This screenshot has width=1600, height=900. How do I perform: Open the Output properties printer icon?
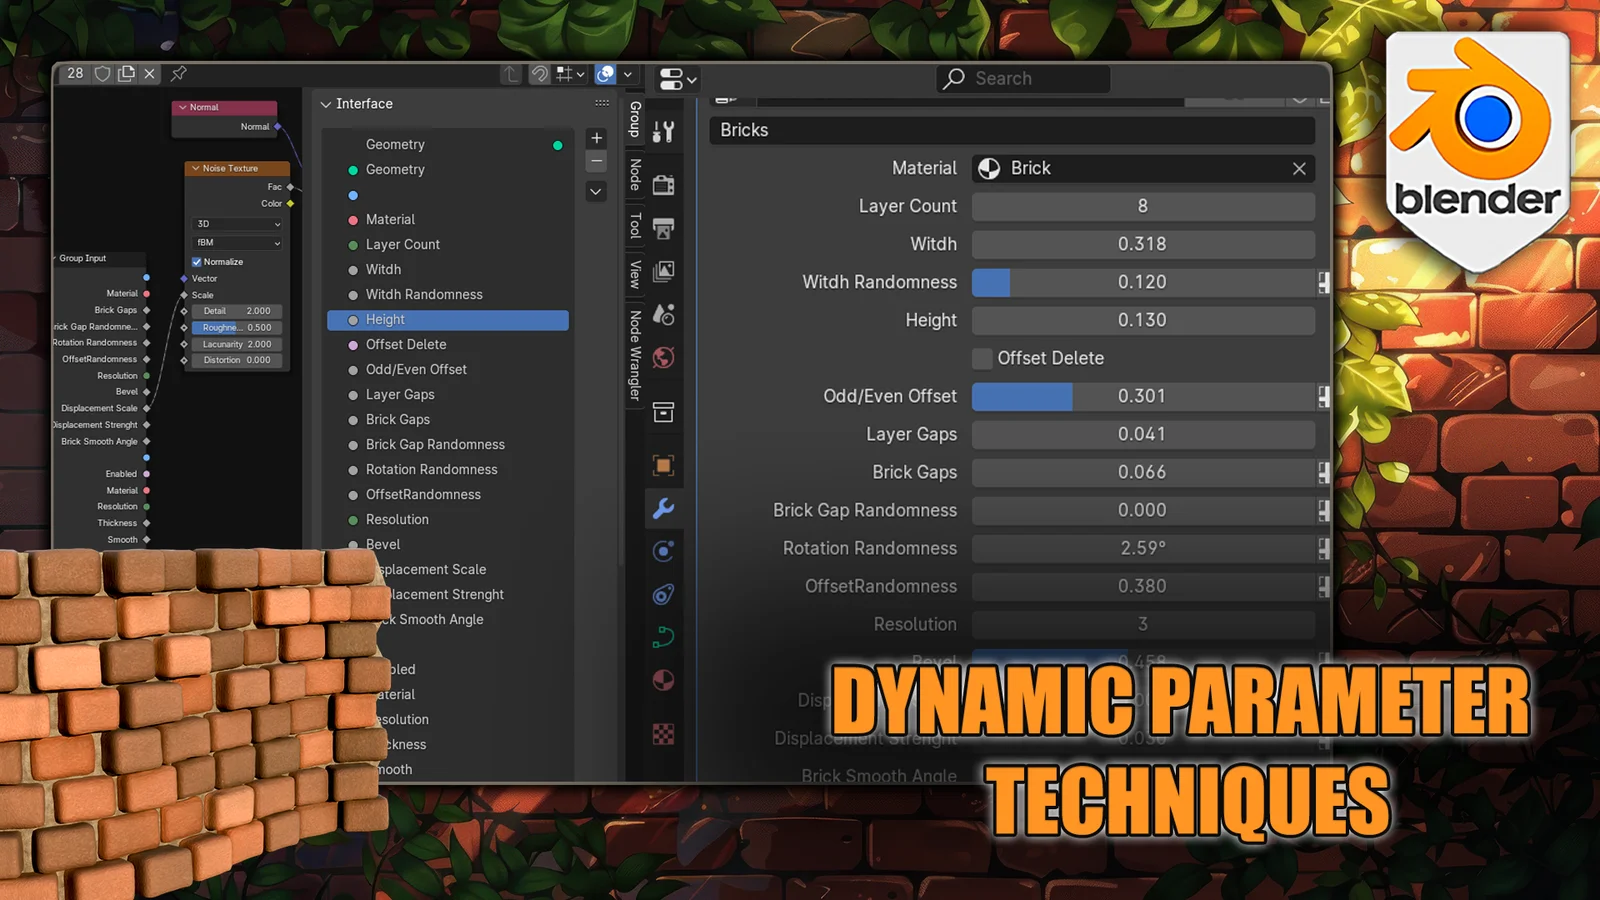(x=663, y=229)
